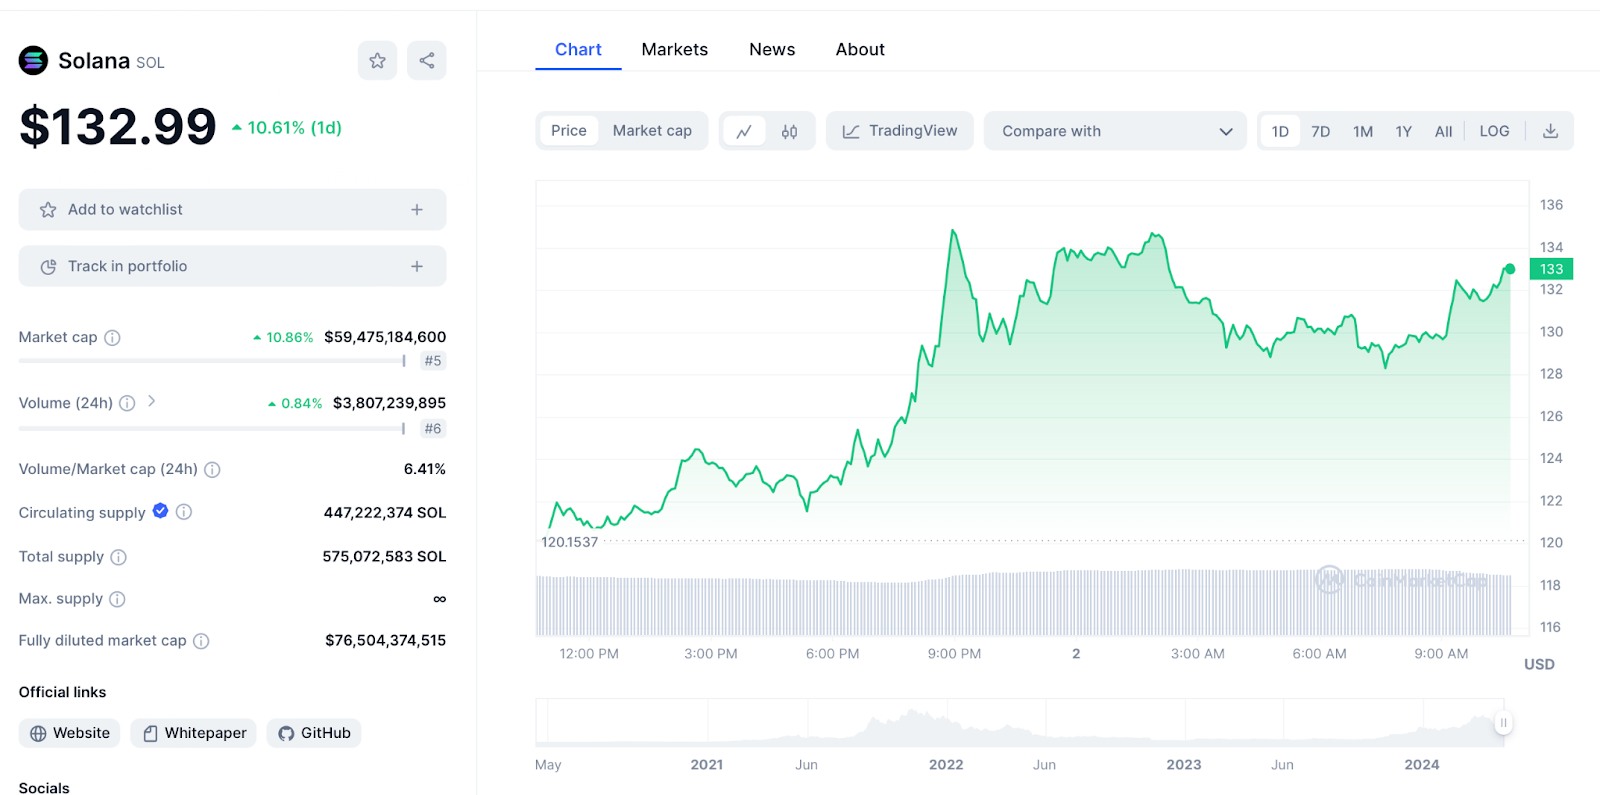Viewport: 1600px width, 795px height.
Task: Switch to the About tab
Action: pos(860,50)
